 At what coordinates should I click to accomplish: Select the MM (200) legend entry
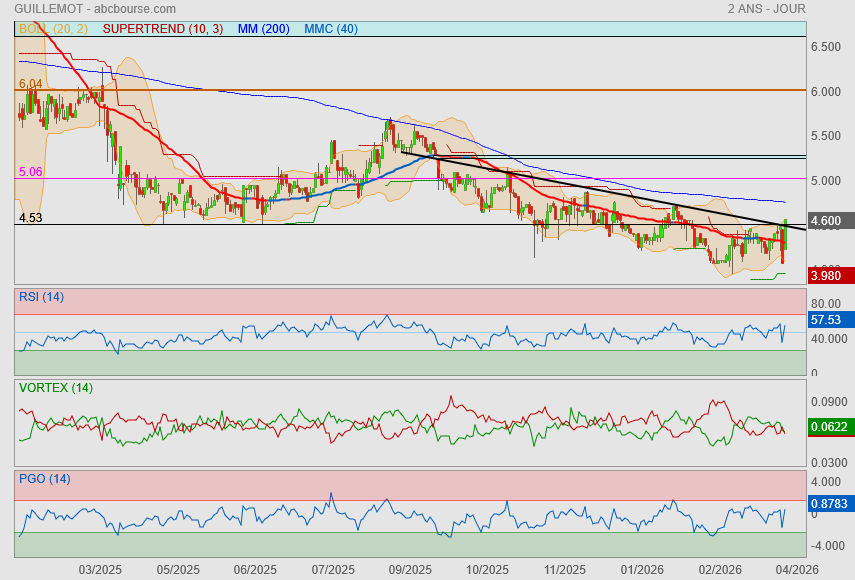tap(264, 29)
